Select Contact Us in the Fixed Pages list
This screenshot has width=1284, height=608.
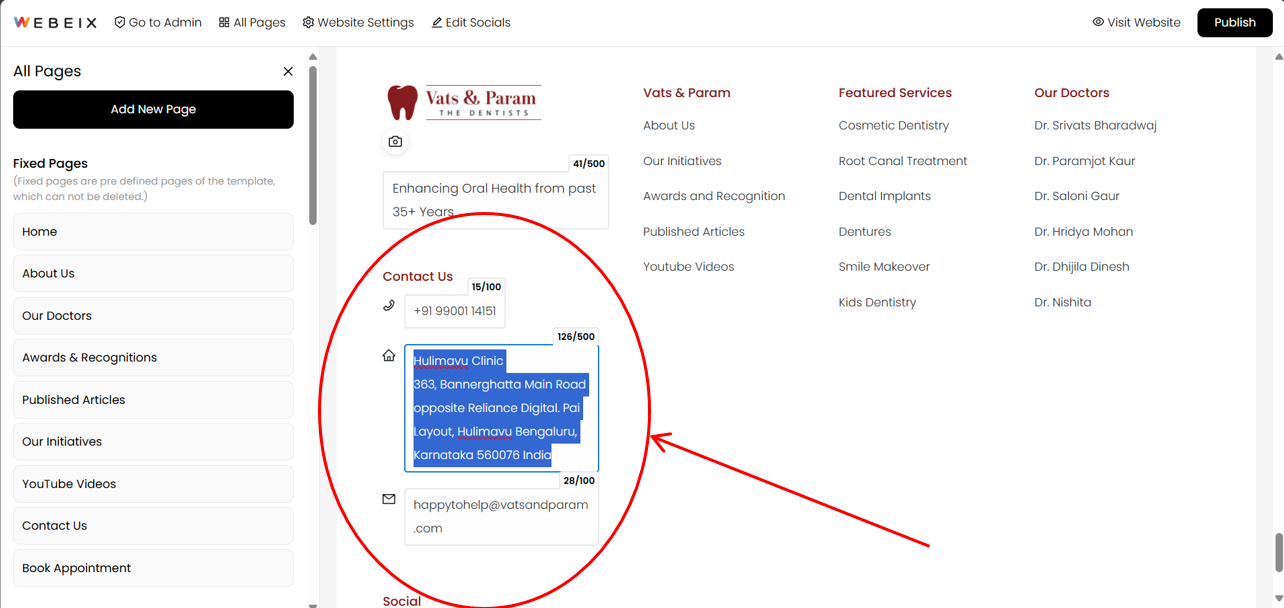[153, 525]
